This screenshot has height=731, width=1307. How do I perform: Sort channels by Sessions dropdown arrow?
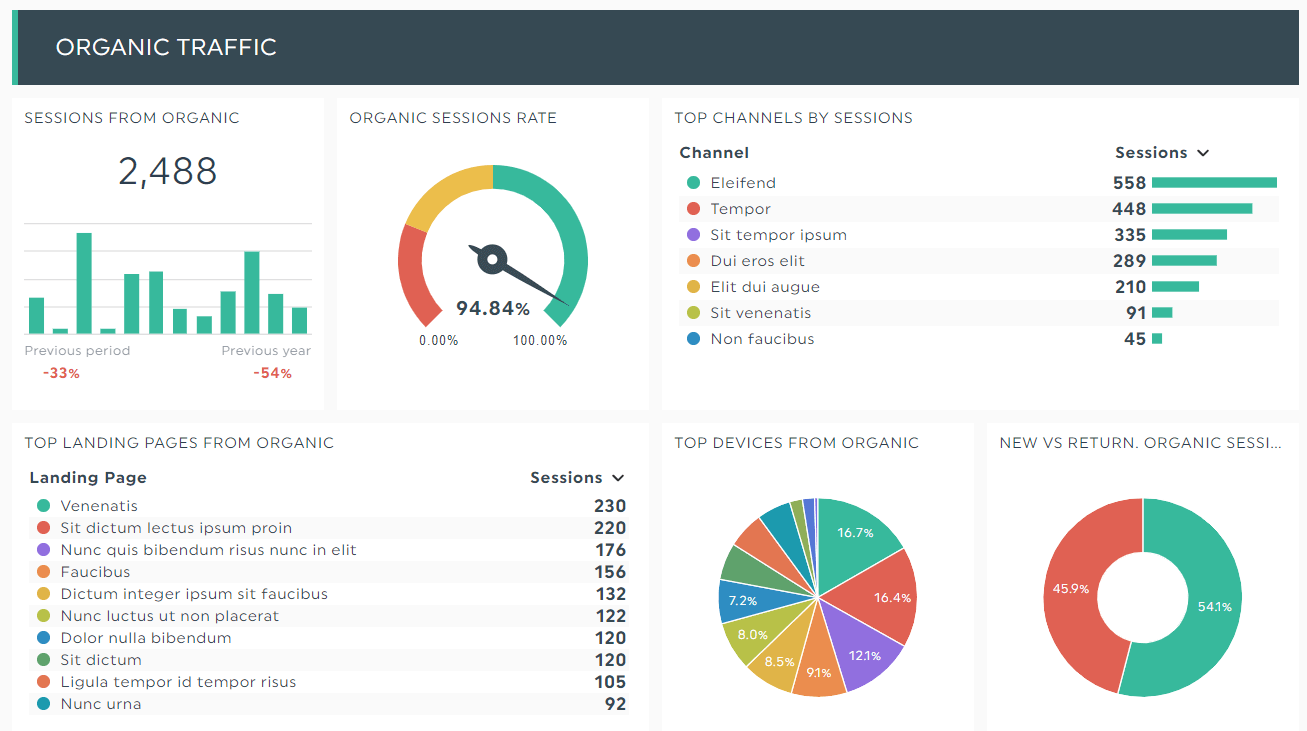pyautogui.click(x=1203, y=153)
